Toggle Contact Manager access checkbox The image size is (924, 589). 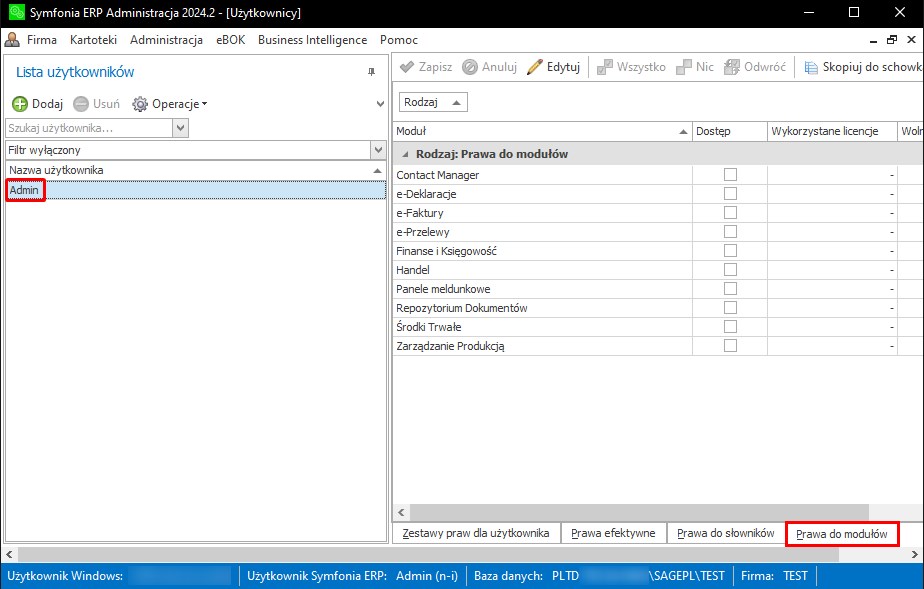tap(730, 175)
